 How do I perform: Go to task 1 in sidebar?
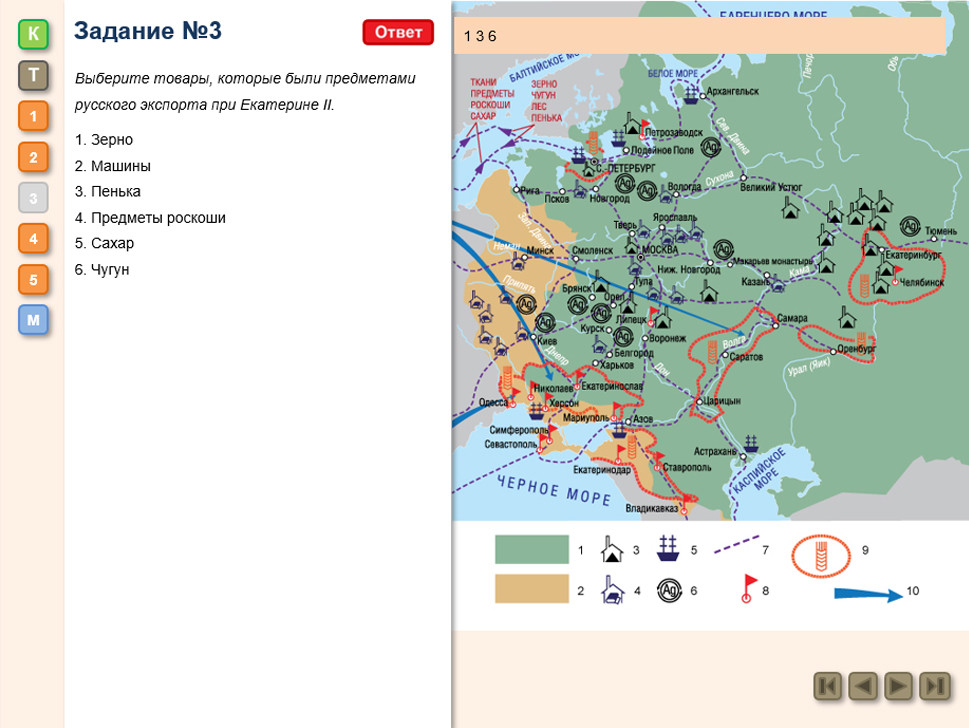click(33, 117)
